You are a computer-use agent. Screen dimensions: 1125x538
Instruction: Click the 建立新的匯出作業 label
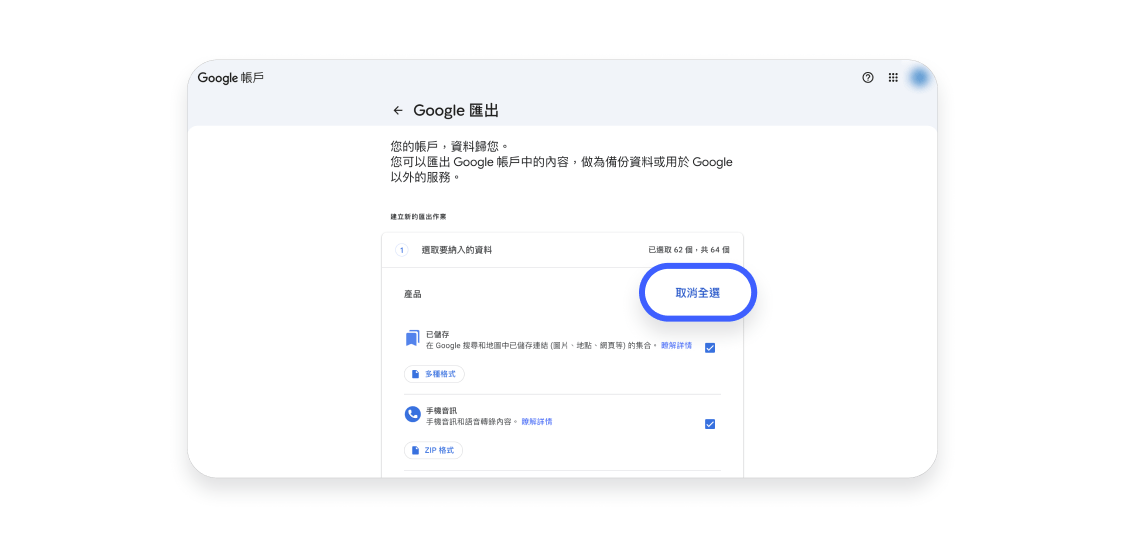pyautogui.click(x=418, y=217)
